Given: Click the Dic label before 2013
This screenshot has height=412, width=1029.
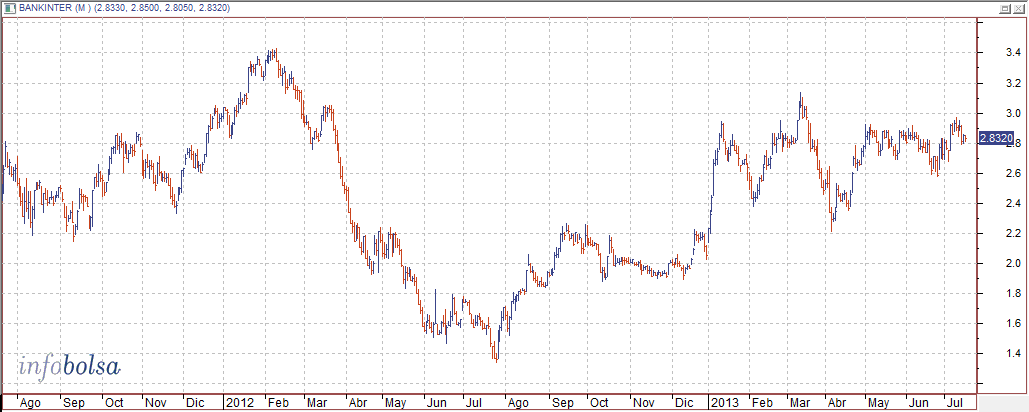Looking at the screenshot, I should point(682,402).
